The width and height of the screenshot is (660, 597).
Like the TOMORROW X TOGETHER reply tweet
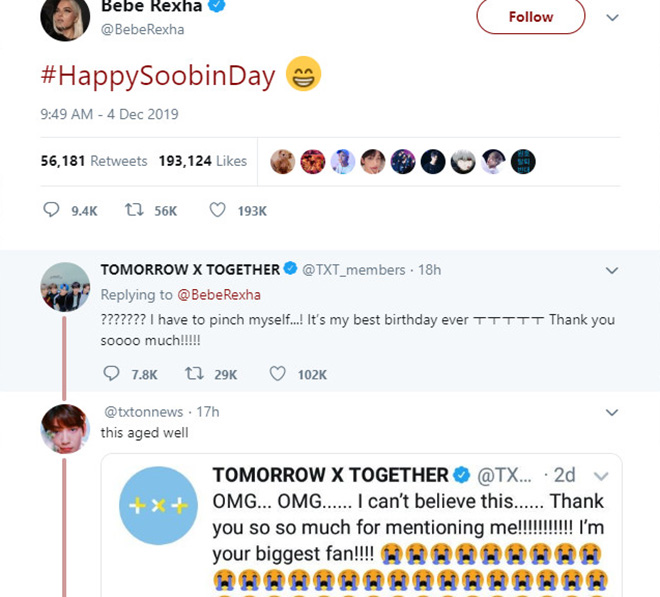pyautogui.click(x=277, y=373)
